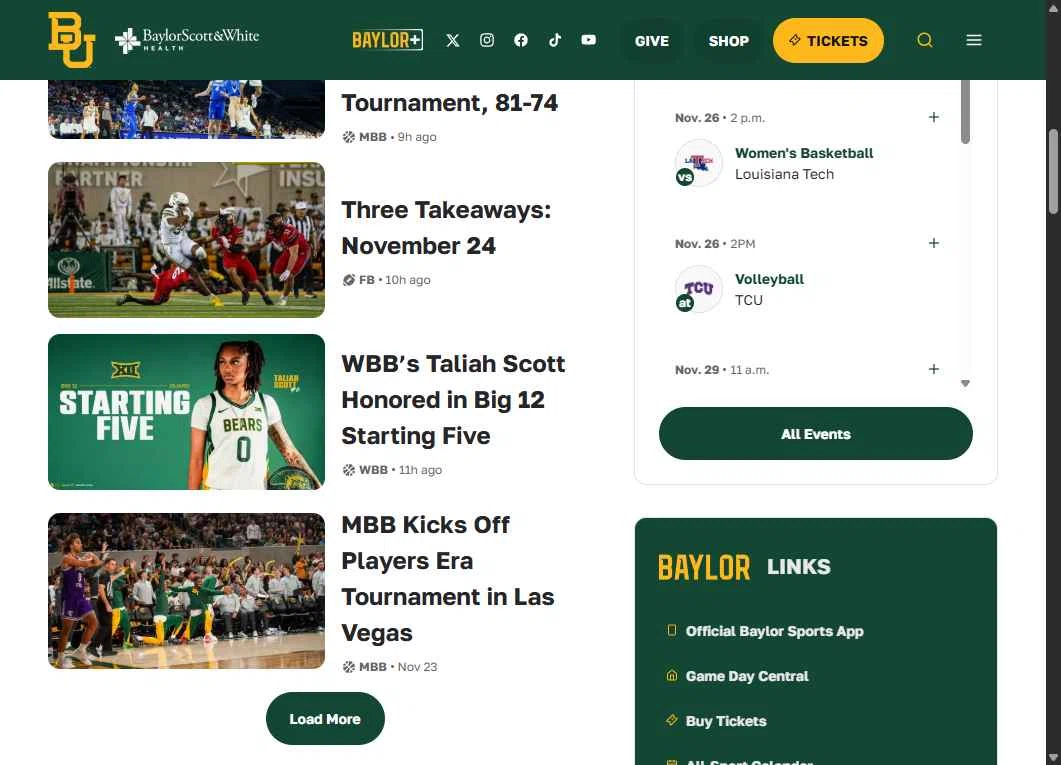Screen dimensions: 1061x765
Task: Click the Baylor BU logo
Action: tap(71, 40)
